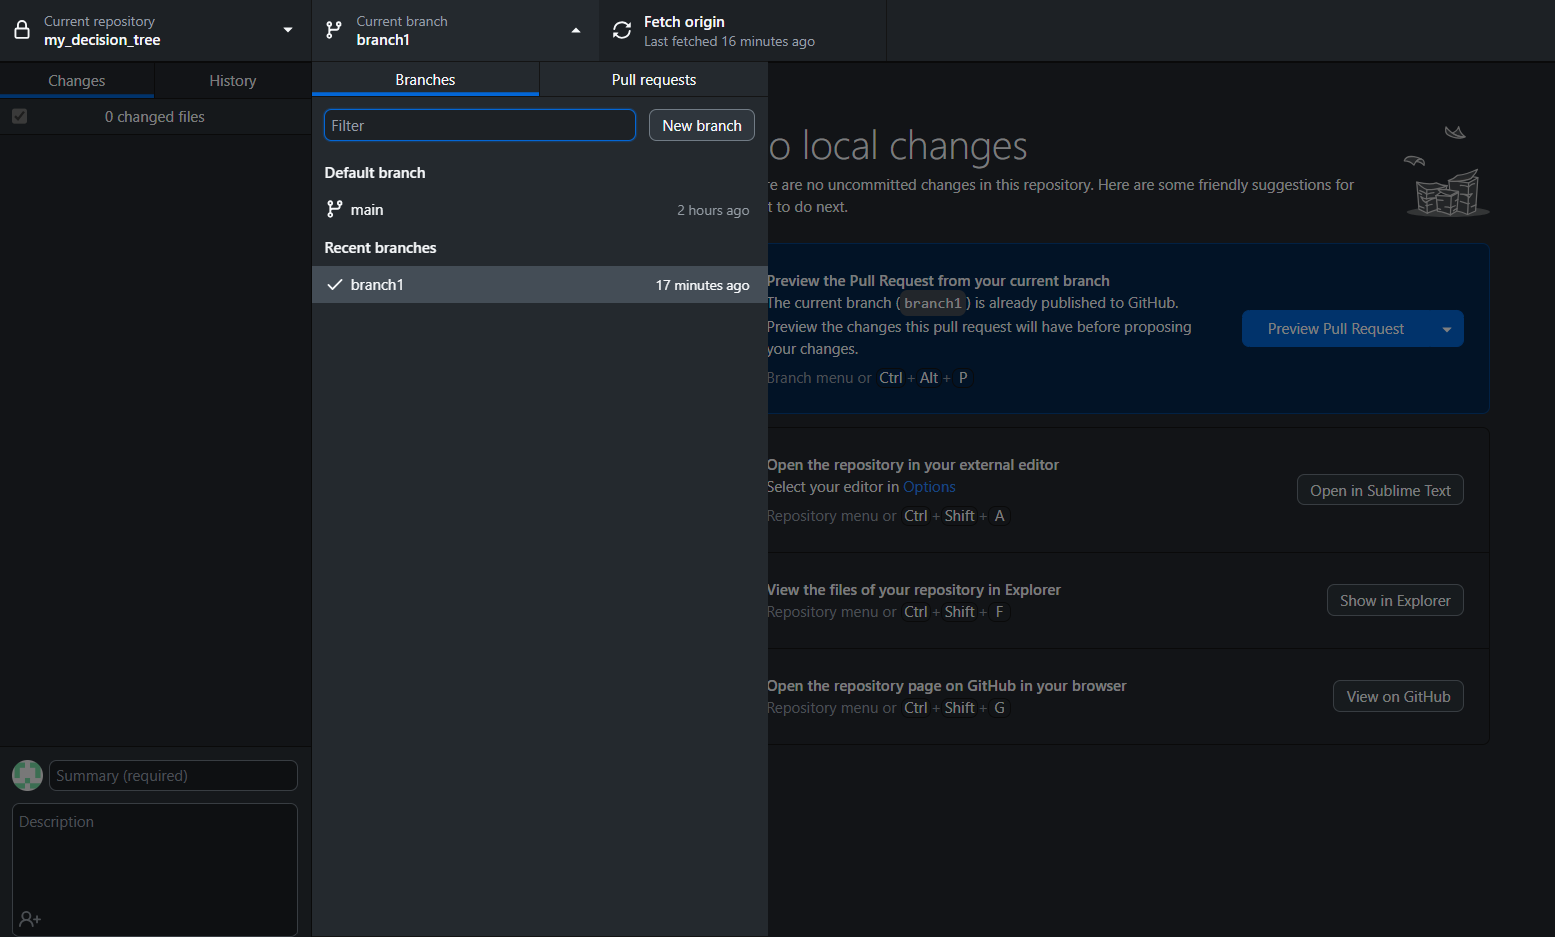Click the add co-authors icon
The width and height of the screenshot is (1555, 937).
(x=30, y=918)
